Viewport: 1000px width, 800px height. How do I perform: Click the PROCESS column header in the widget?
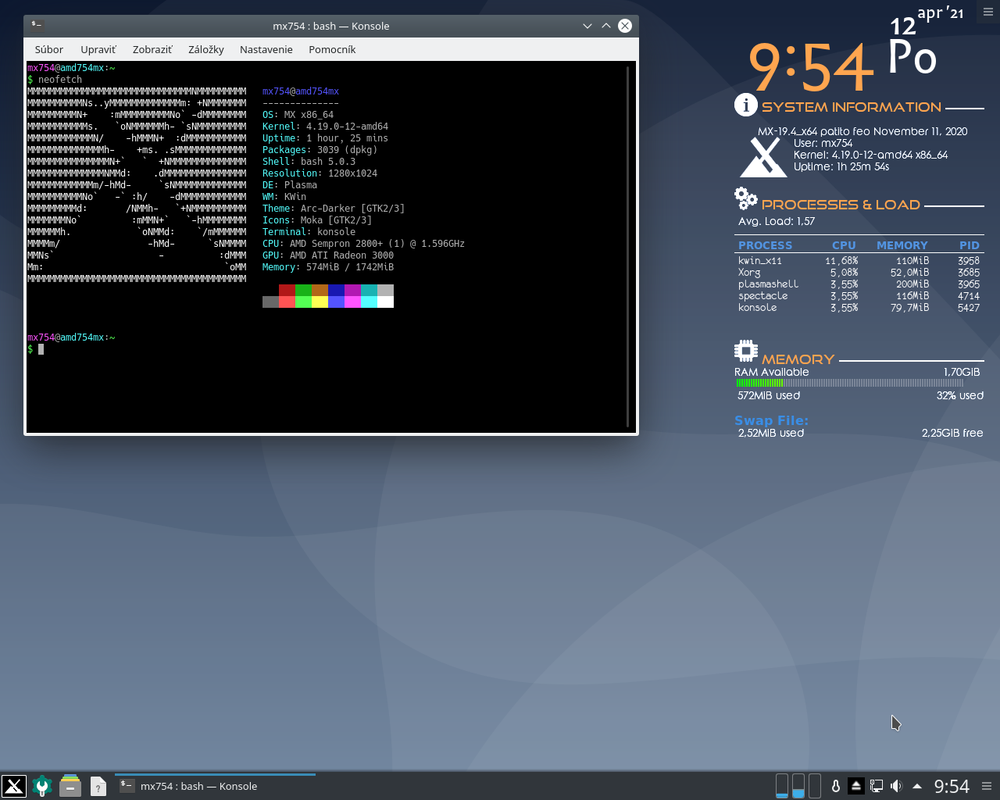coord(765,245)
